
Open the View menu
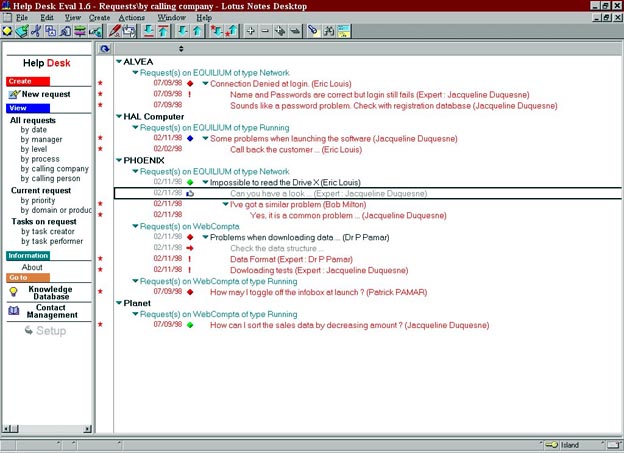(x=73, y=18)
